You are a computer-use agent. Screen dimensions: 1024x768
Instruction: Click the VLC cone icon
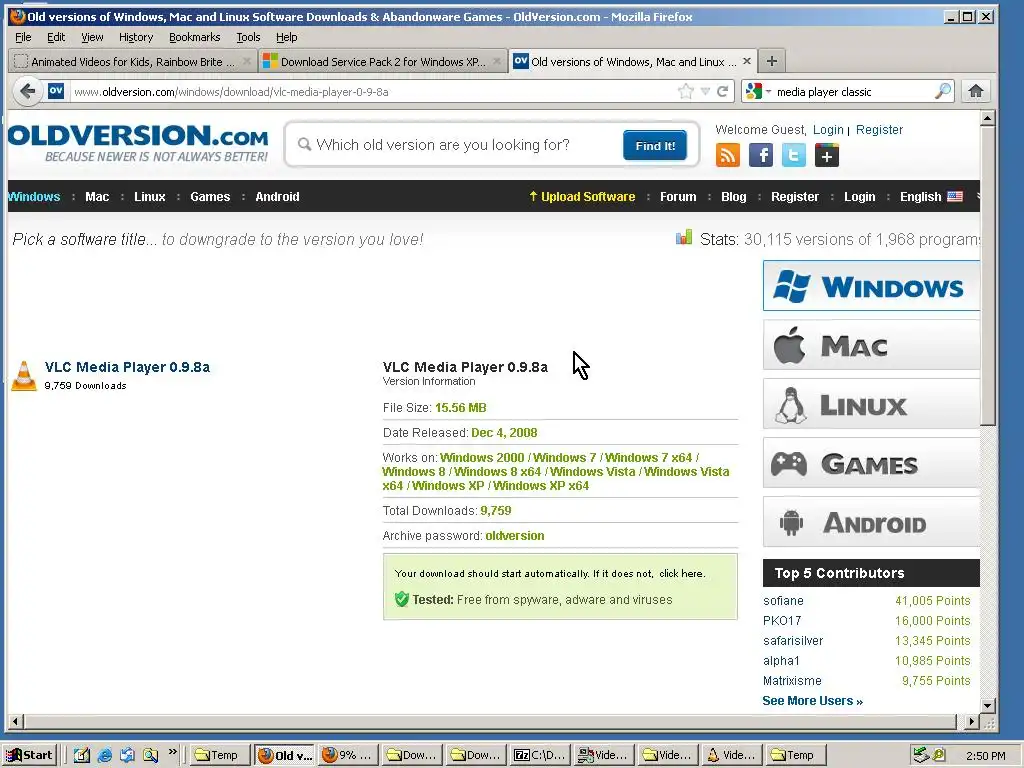tap(24, 376)
